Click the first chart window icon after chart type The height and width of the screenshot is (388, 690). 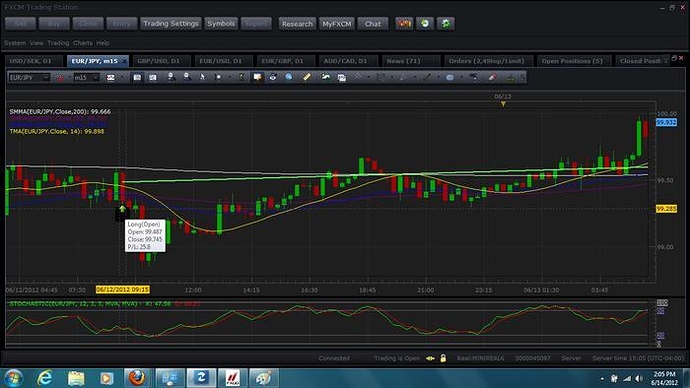pos(137,77)
